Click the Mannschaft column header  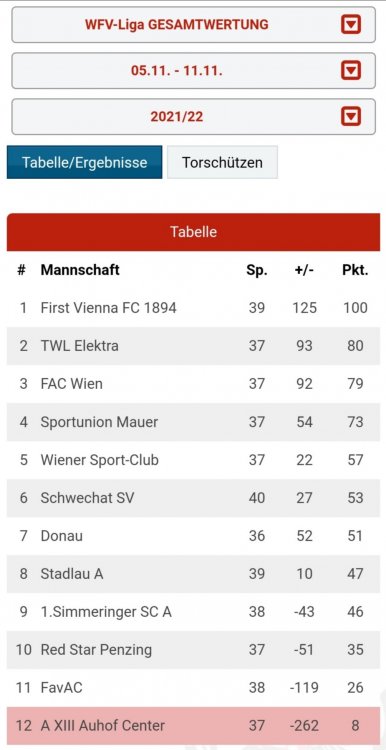tap(80, 270)
